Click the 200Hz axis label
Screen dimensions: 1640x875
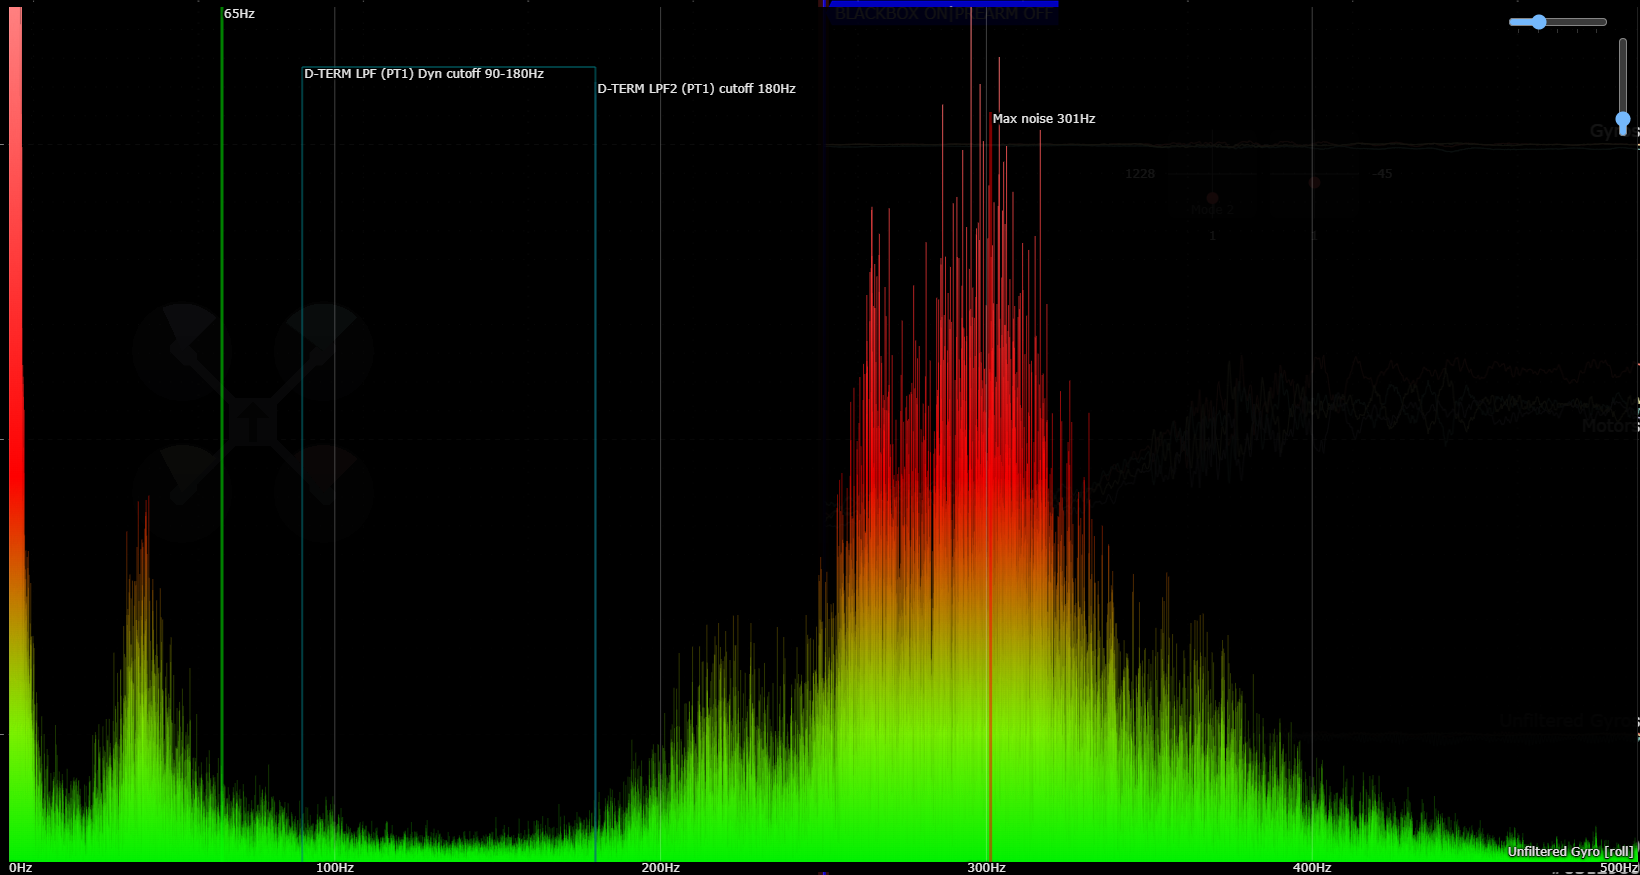[x=661, y=868]
